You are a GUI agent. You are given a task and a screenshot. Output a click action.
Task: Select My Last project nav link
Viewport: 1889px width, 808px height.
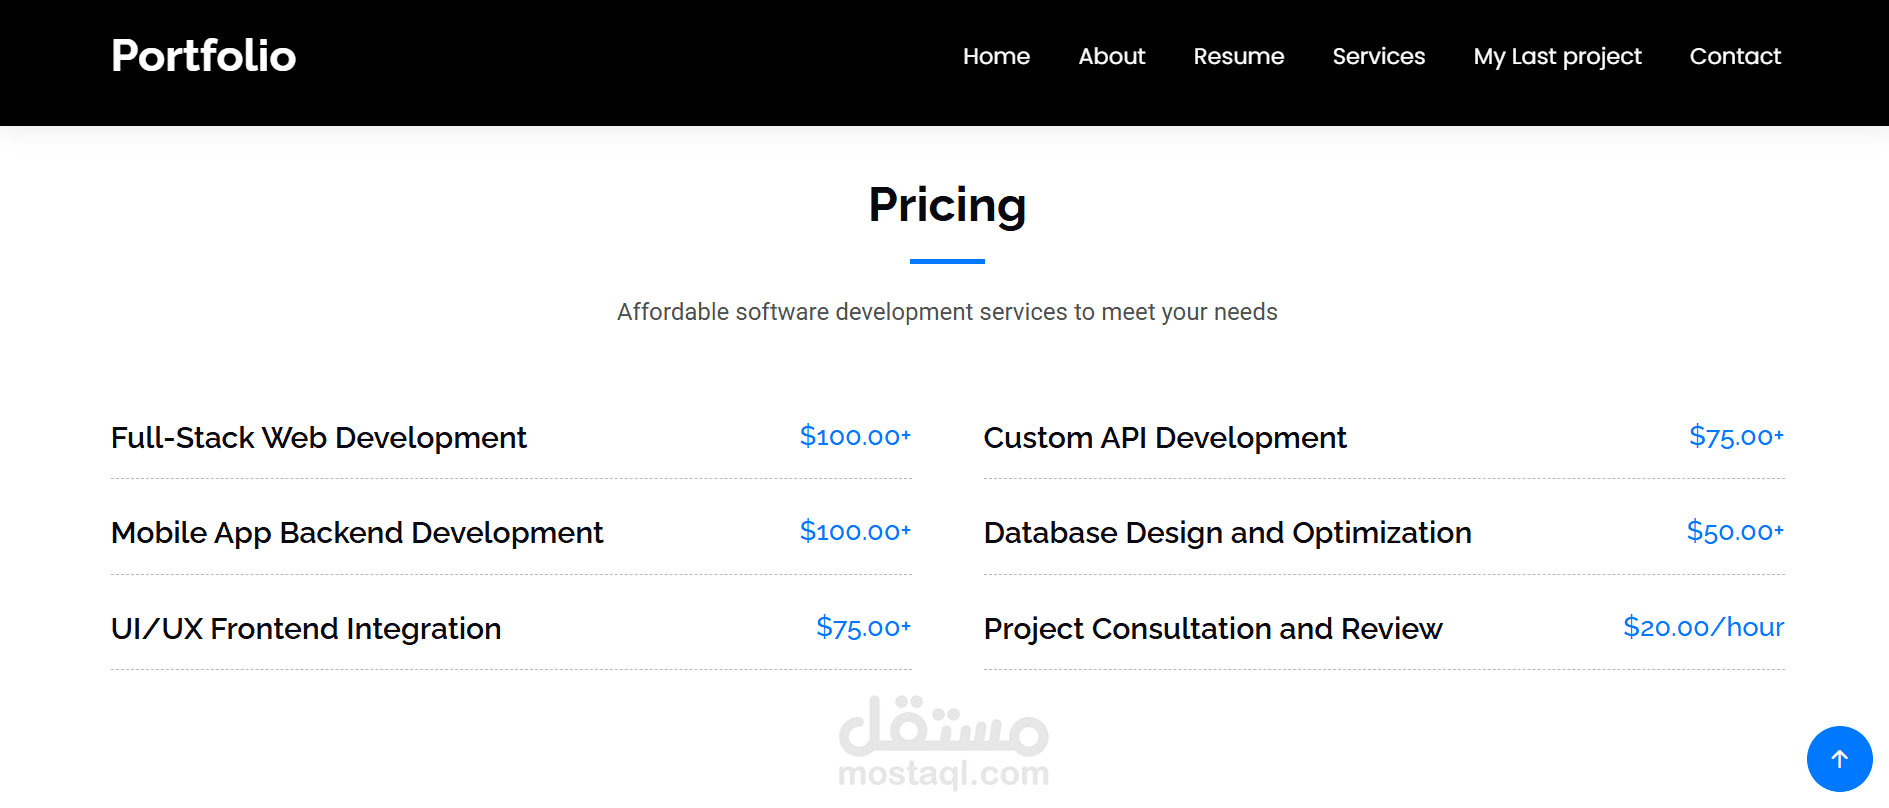tap(1557, 56)
